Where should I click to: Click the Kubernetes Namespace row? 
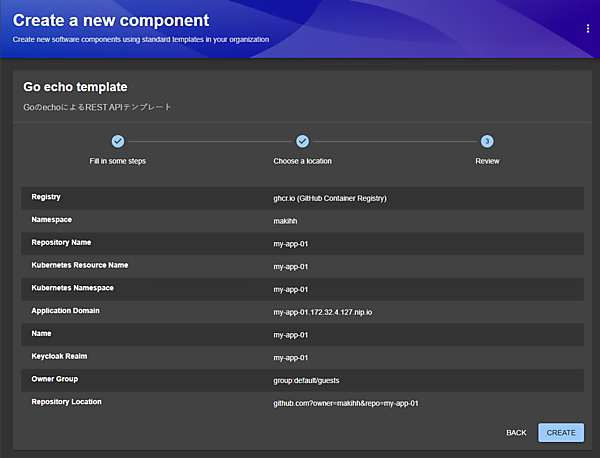(x=300, y=289)
